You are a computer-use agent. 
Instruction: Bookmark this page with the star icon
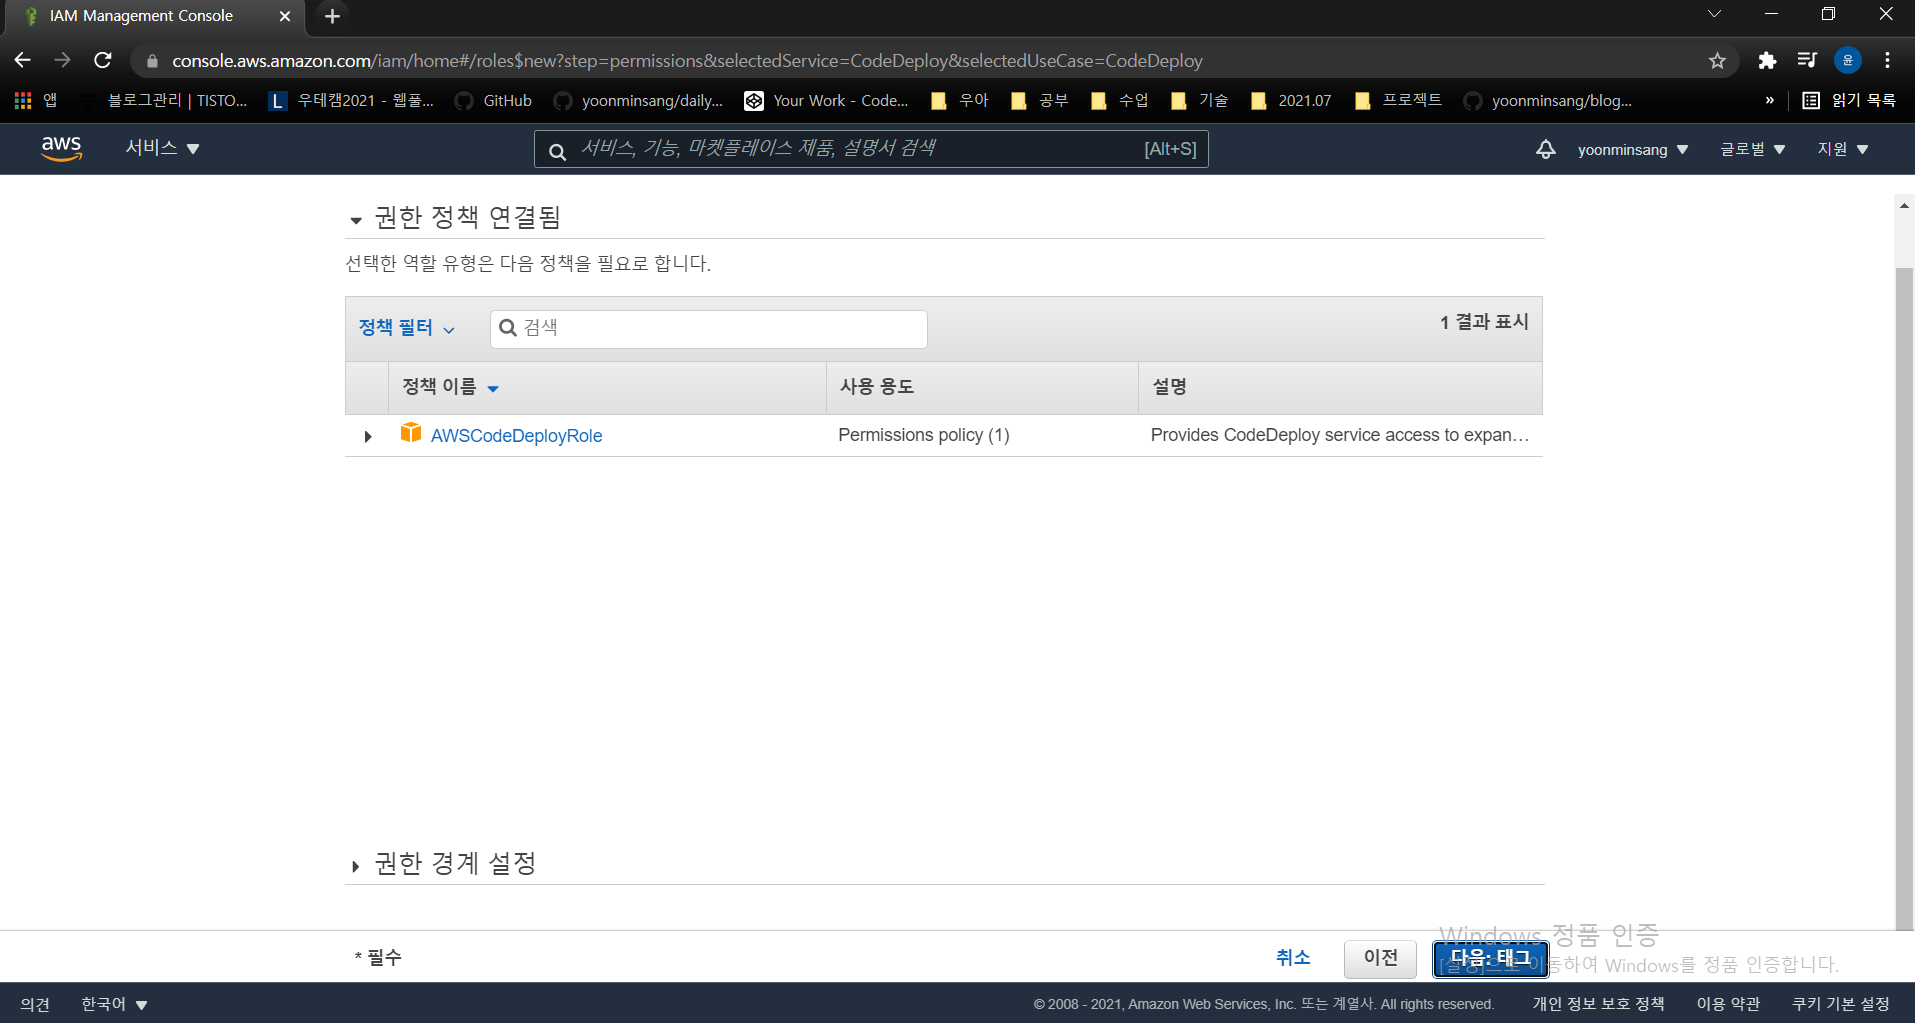point(1717,60)
